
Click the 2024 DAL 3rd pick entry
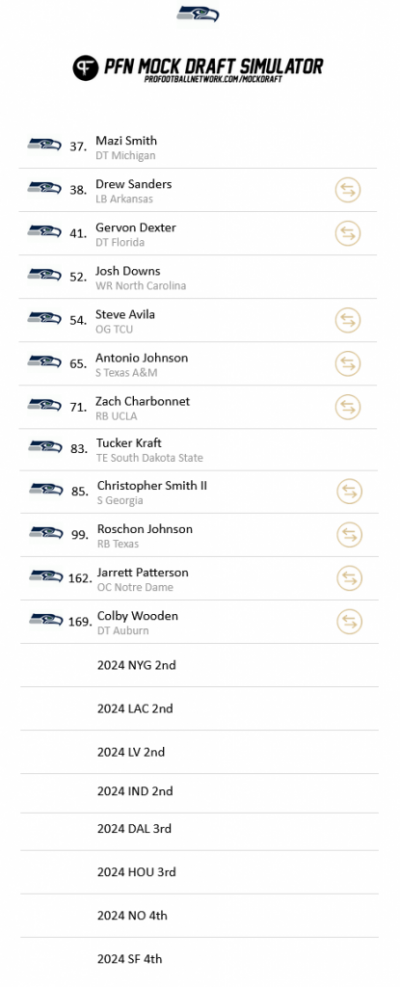pyautogui.click(x=199, y=830)
